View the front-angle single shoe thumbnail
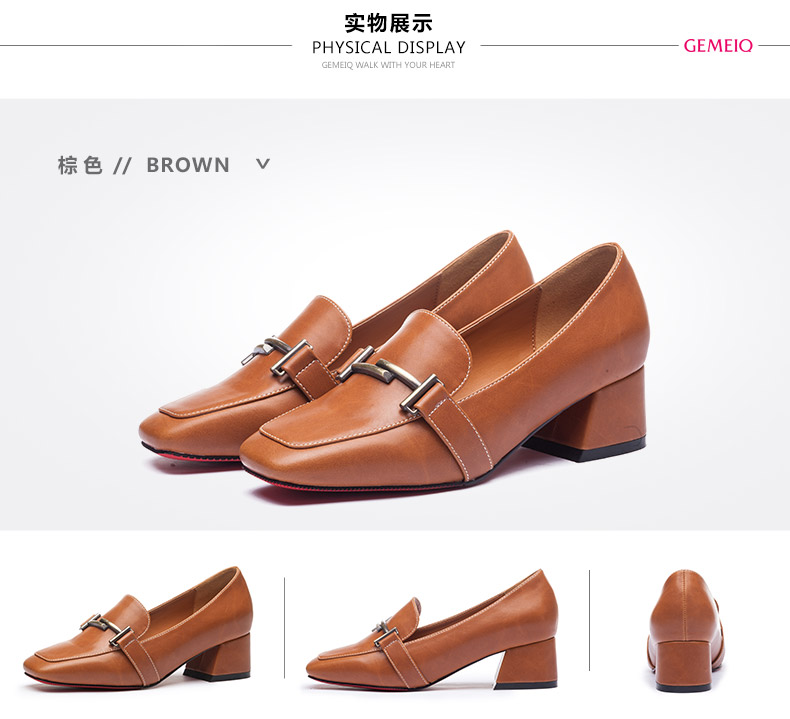 138,628
